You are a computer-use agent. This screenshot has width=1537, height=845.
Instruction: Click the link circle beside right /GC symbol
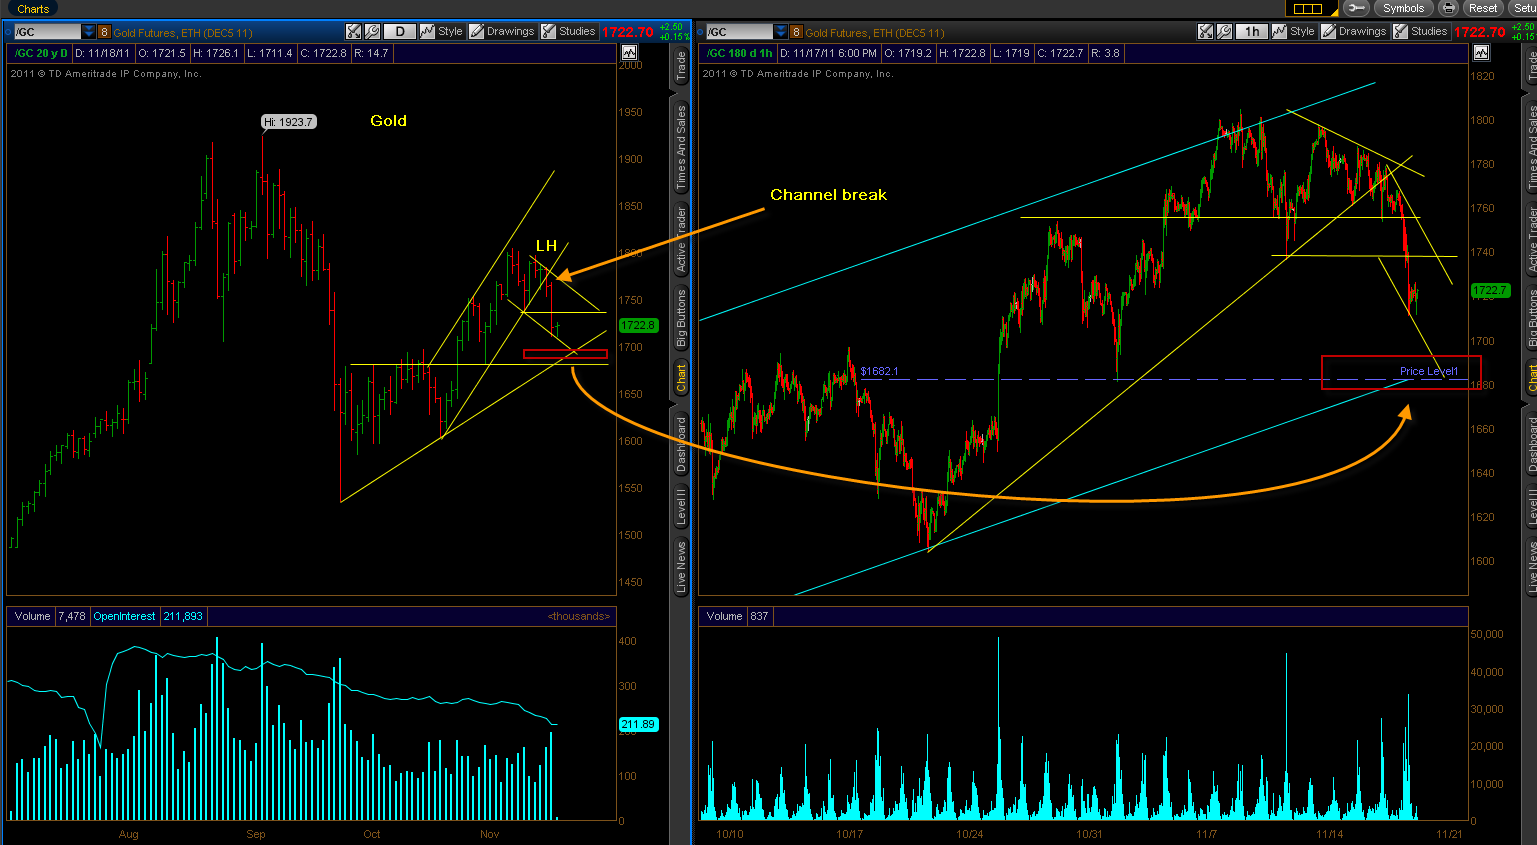(x=699, y=32)
